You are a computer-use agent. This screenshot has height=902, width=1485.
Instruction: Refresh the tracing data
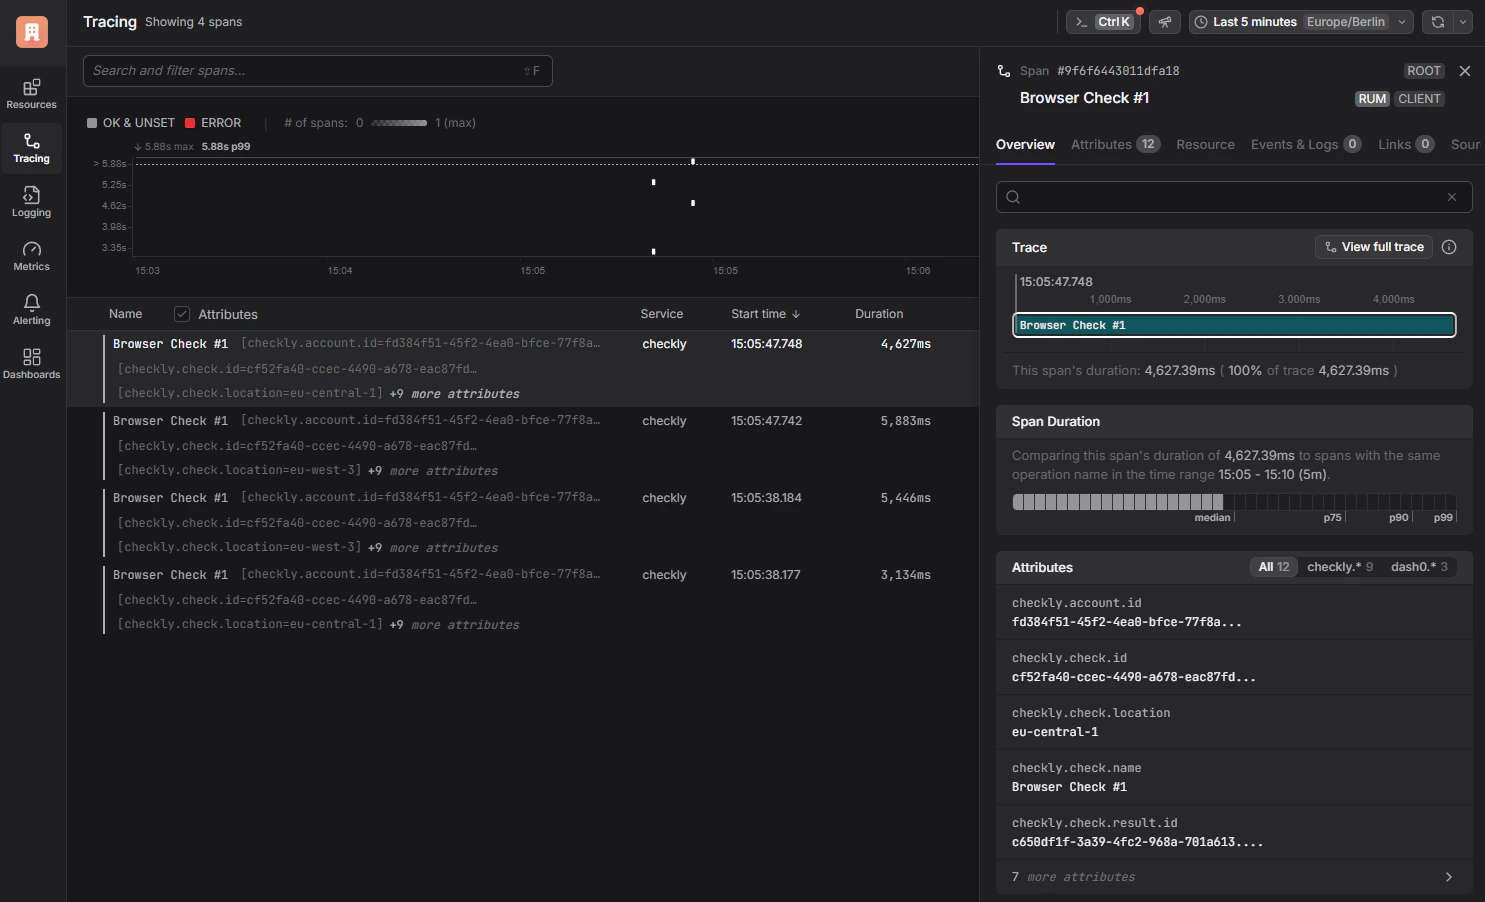coord(1437,21)
